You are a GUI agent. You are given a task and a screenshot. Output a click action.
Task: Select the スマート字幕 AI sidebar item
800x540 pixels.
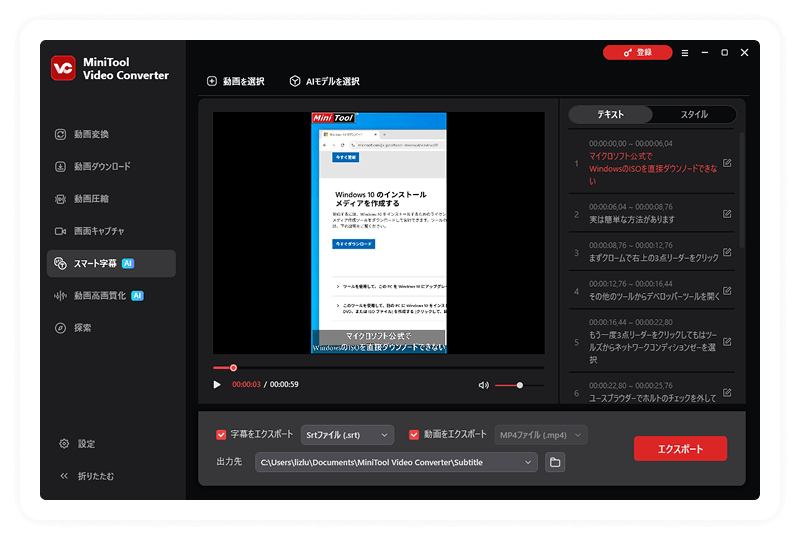(111, 263)
